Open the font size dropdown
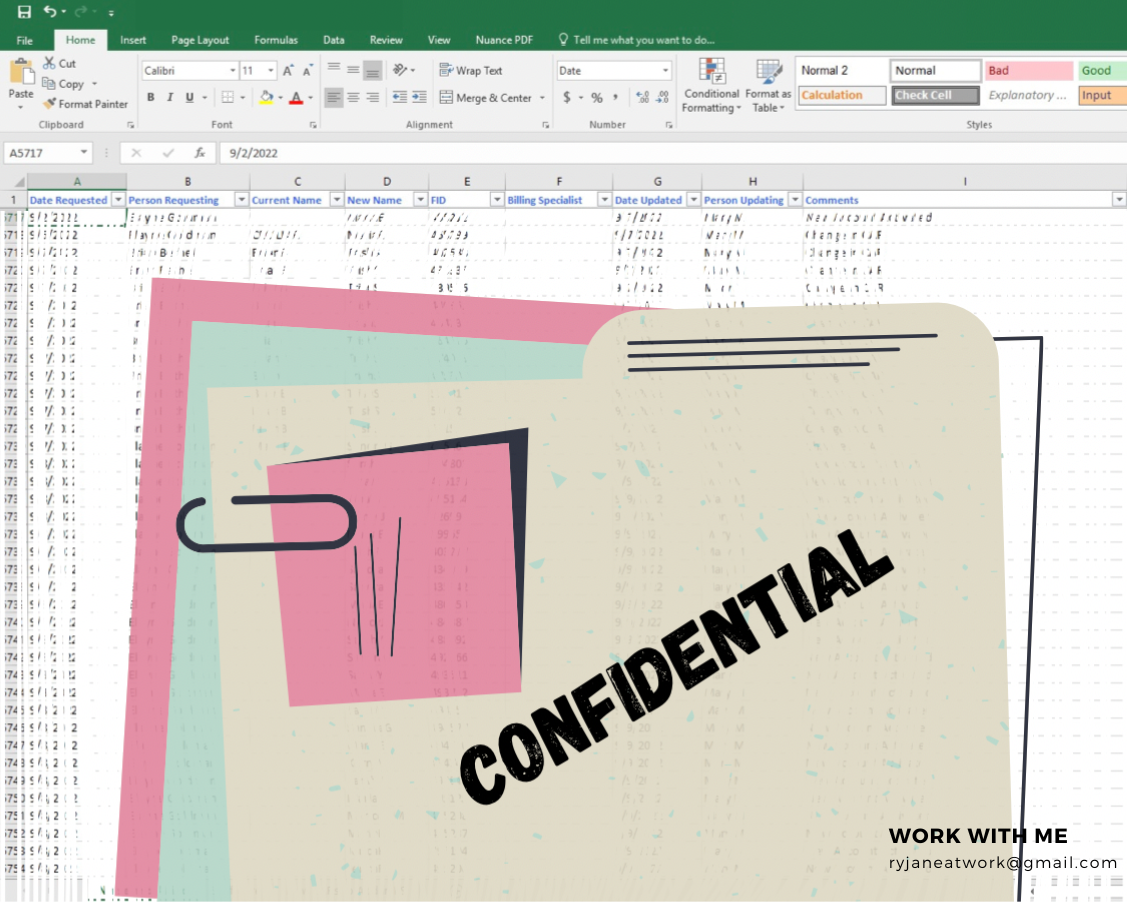This screenshot has width=1127, height=902. [x=271, y=70]
